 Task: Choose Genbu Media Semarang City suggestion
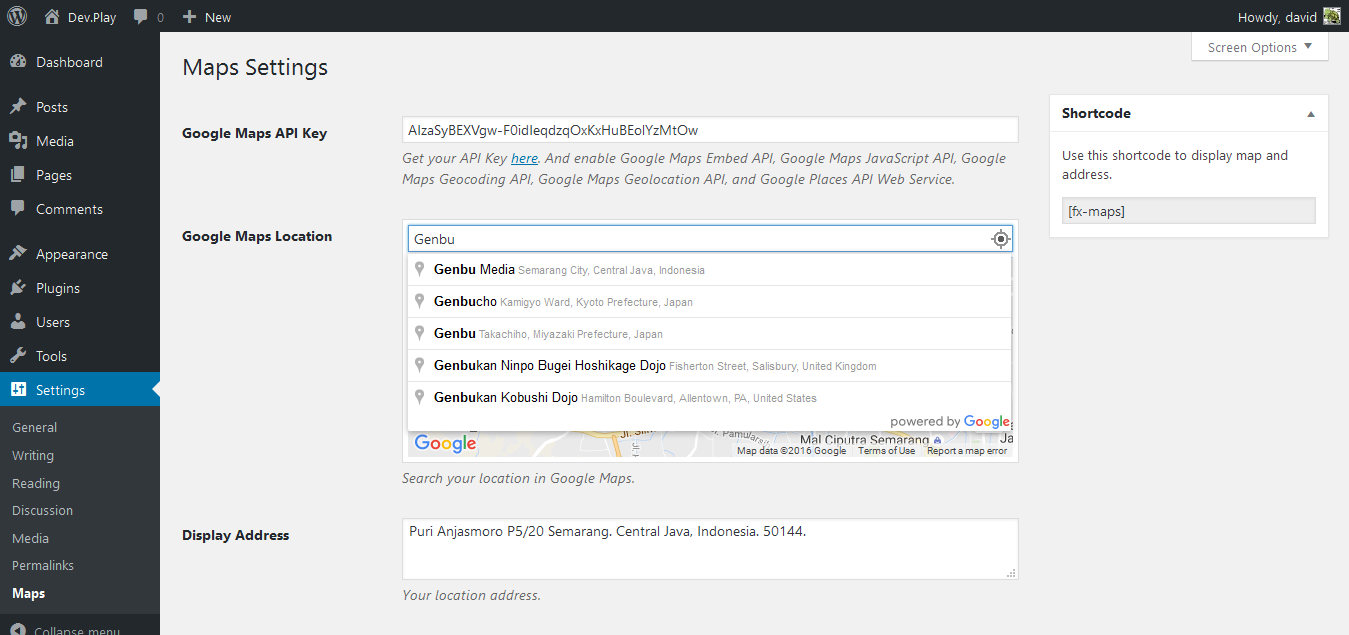[710, 270]
